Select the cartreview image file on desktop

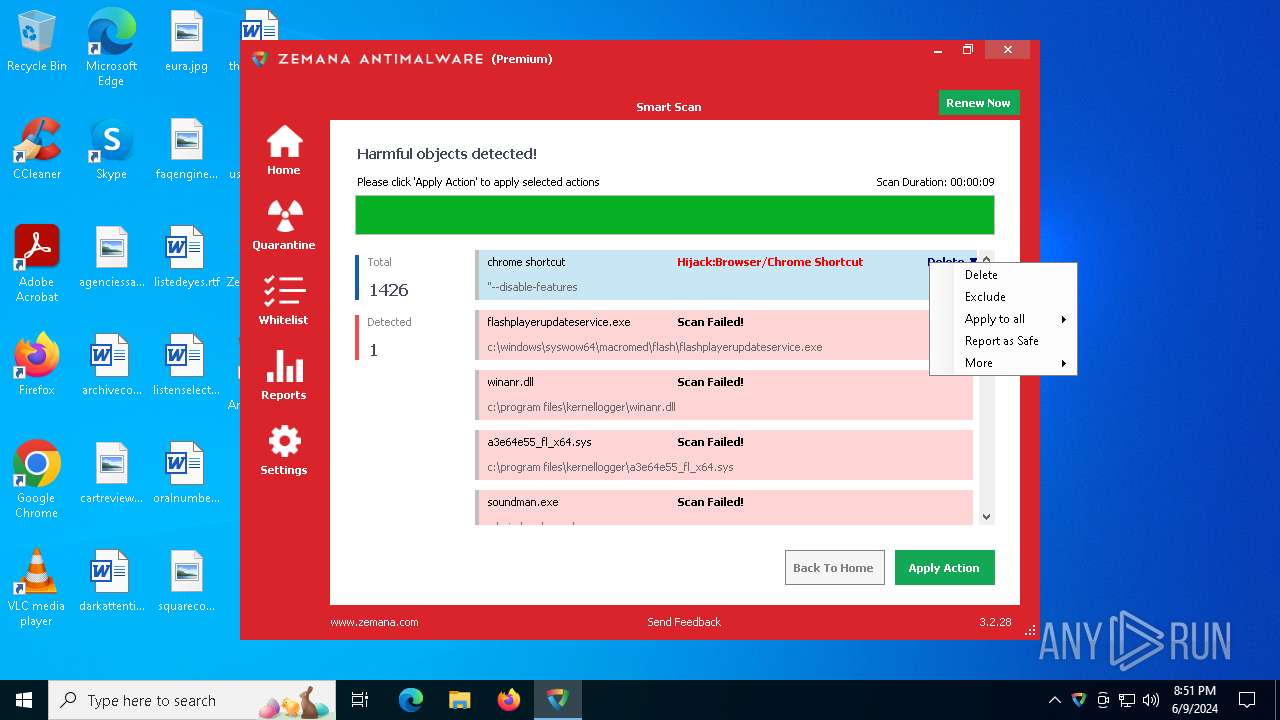pyautogui.click(x=111, y=473)
